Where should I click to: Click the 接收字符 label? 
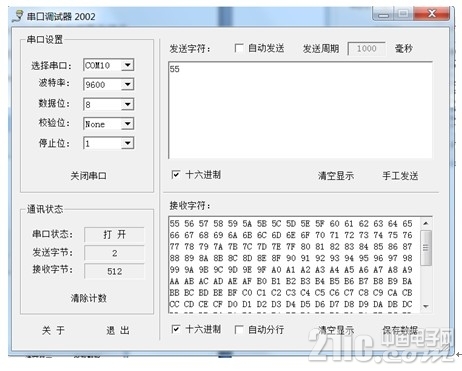point(190,205)
